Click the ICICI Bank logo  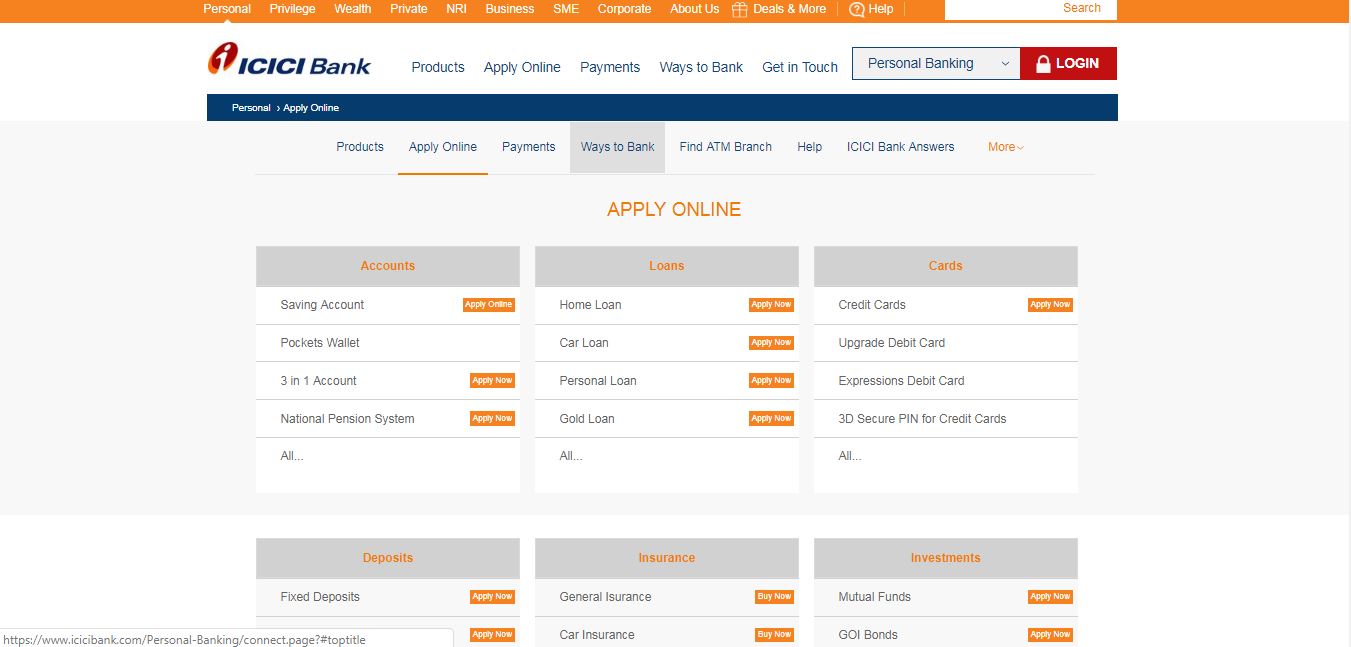[x=289, y=62]
